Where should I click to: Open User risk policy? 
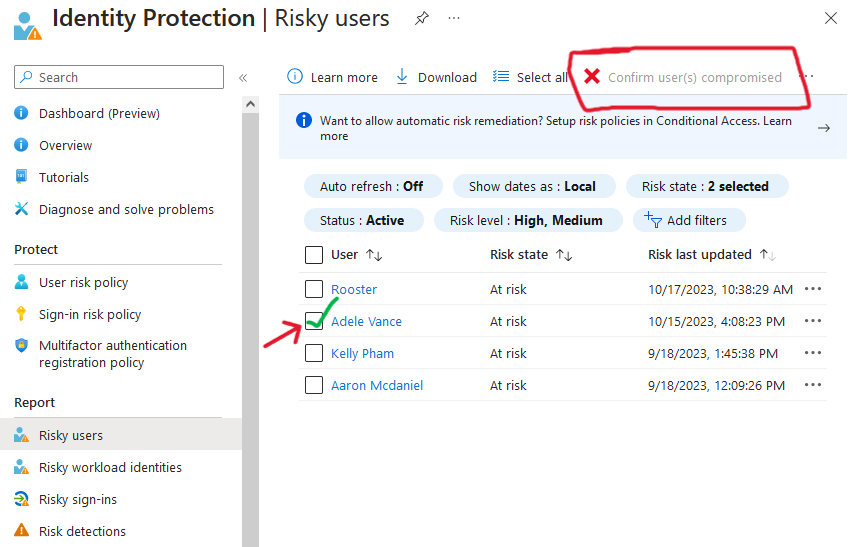pos(83,282)
